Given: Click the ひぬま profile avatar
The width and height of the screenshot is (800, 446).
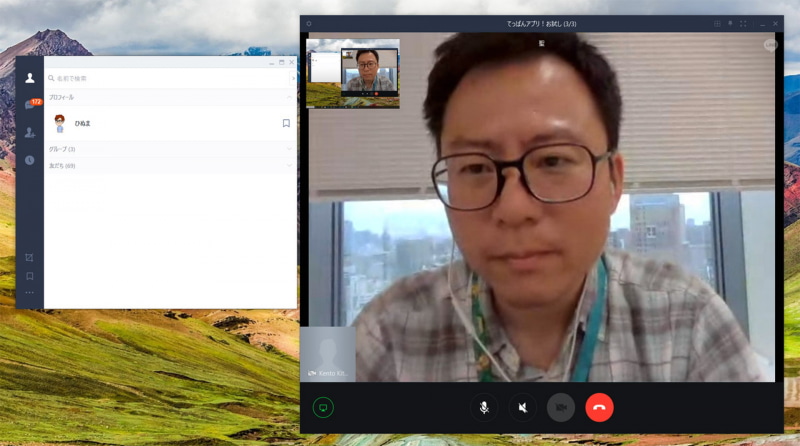Looking at the screenshot, I should [x=60, y=123].
